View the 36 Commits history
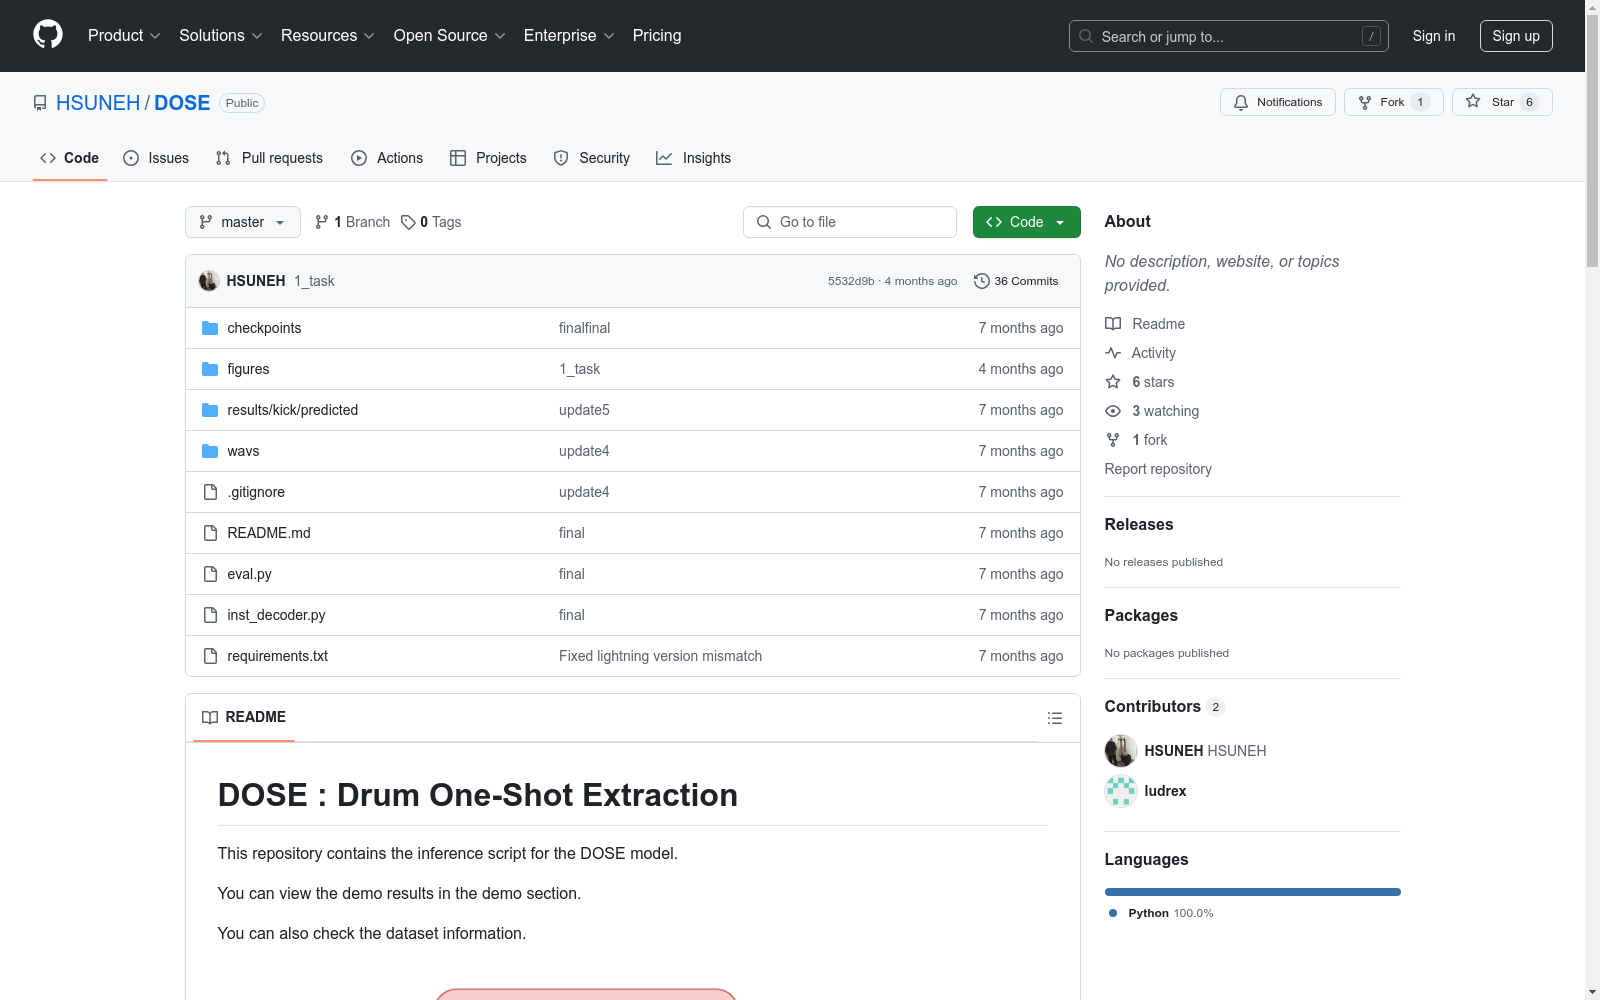The image size is (1600, 1000). tap(1016, 281)
